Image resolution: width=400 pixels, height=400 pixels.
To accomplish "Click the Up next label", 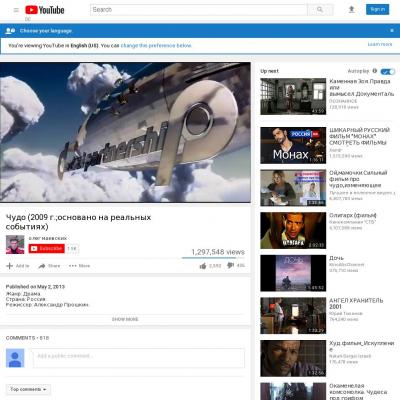I will coord(269,71).
